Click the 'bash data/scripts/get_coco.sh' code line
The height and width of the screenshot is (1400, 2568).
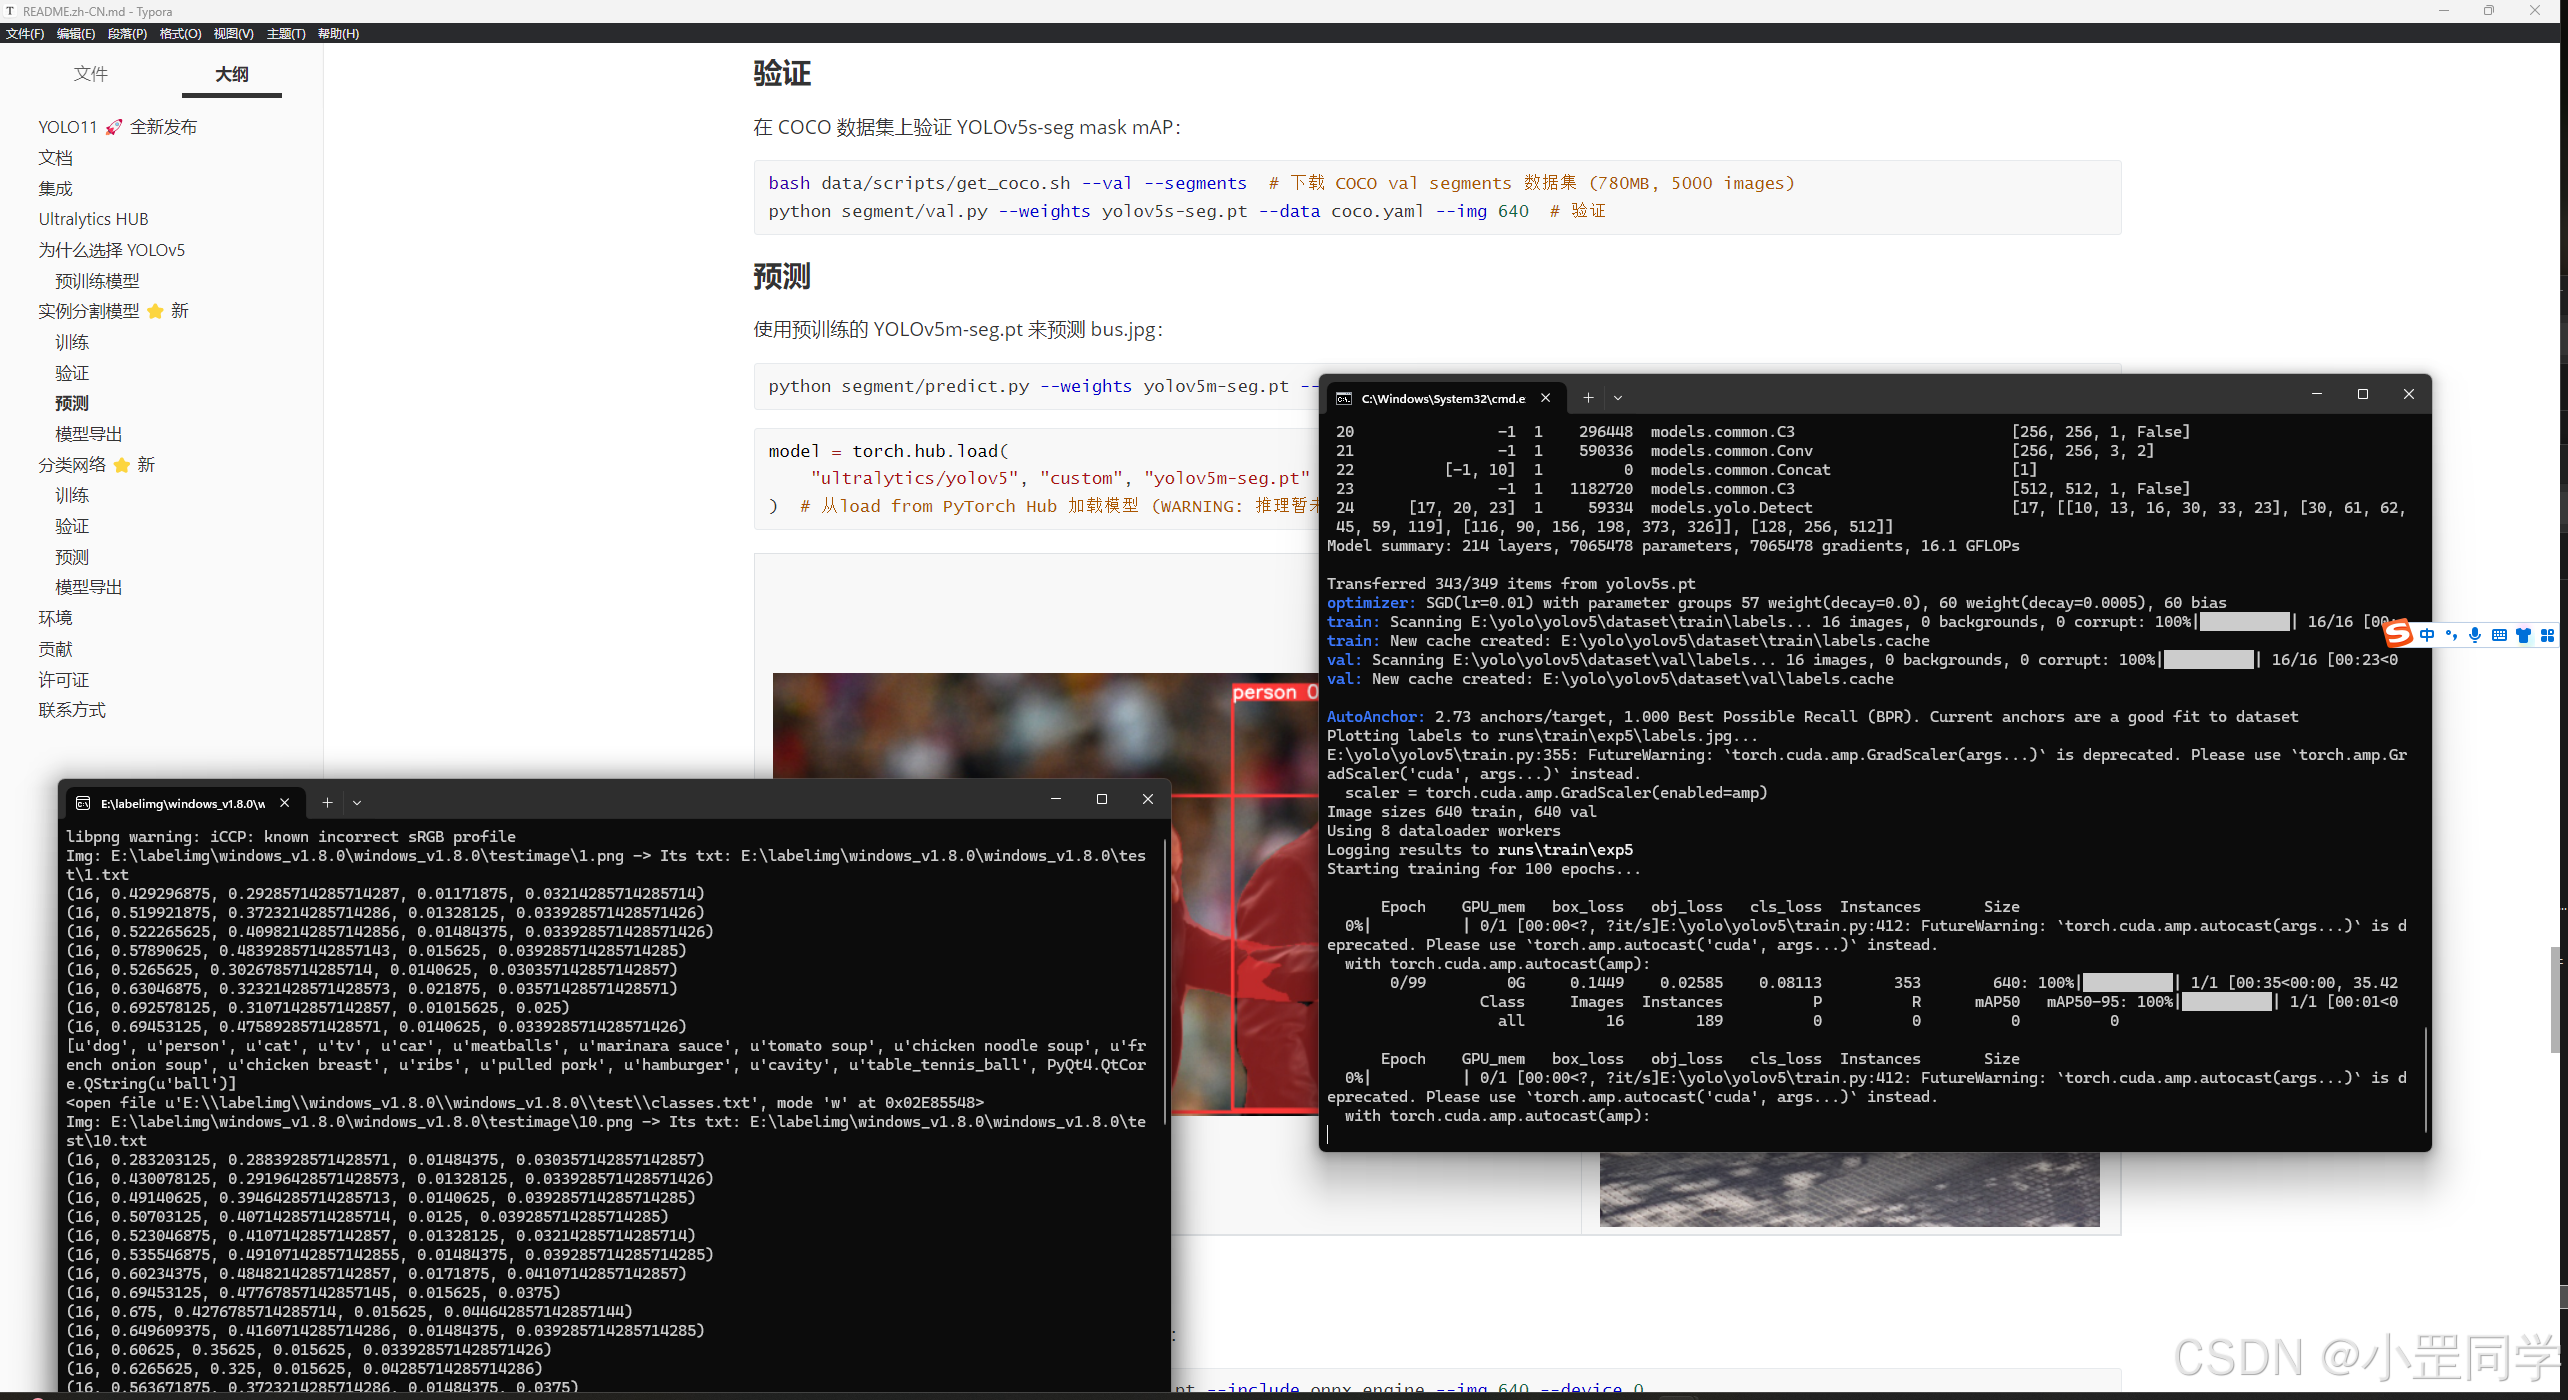(1282, 183)
